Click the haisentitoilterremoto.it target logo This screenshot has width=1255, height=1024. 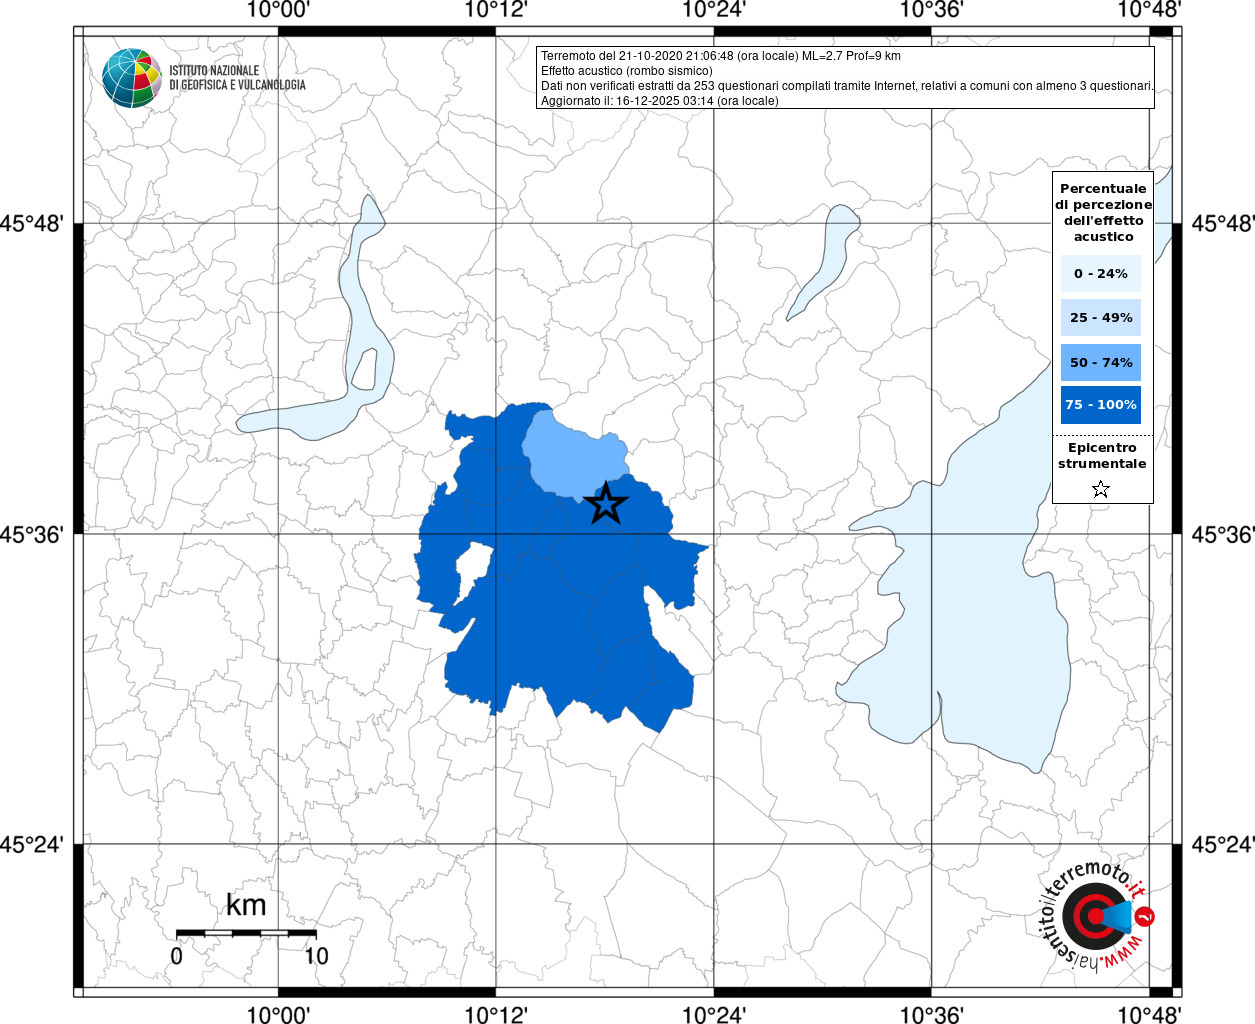1097,917
